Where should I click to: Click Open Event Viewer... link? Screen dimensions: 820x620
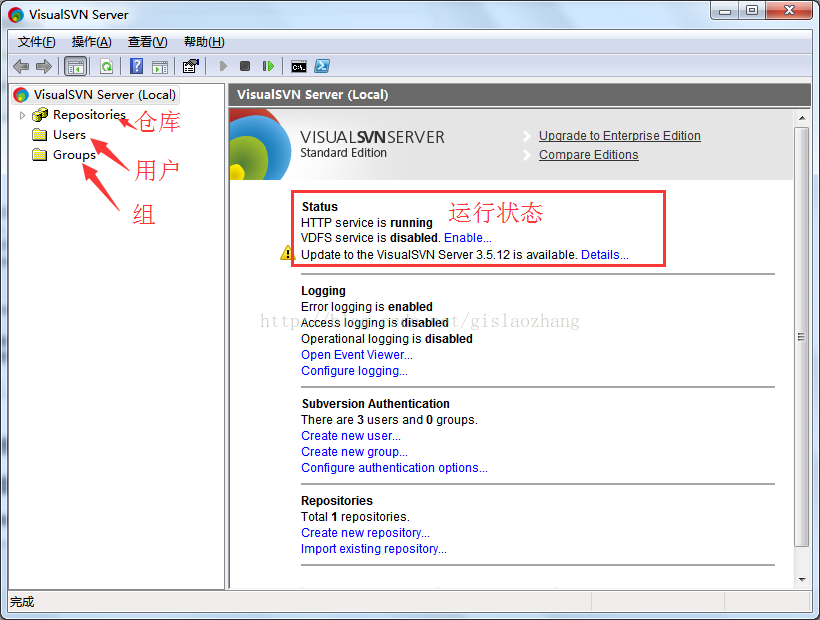pos(357,355)
